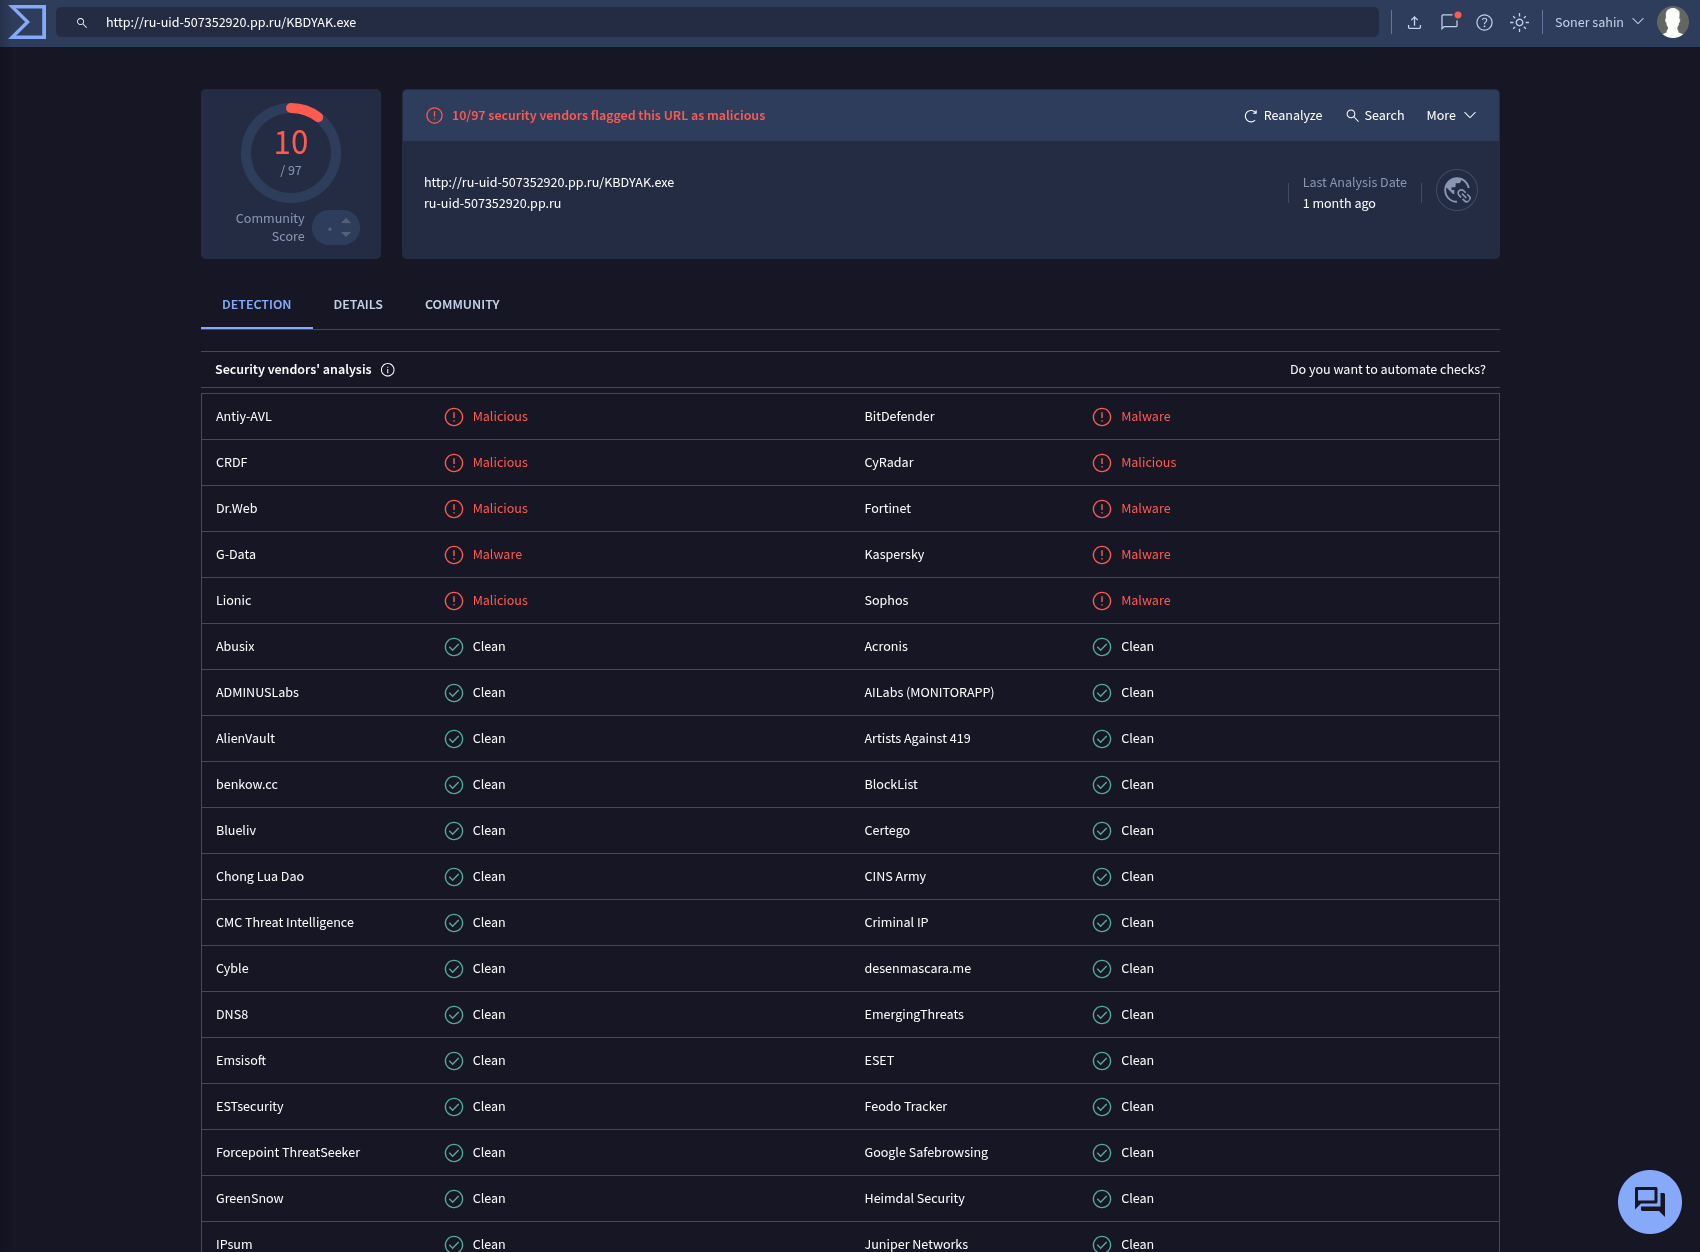Click the GreenSnow vendor name

click(250, 1198)
